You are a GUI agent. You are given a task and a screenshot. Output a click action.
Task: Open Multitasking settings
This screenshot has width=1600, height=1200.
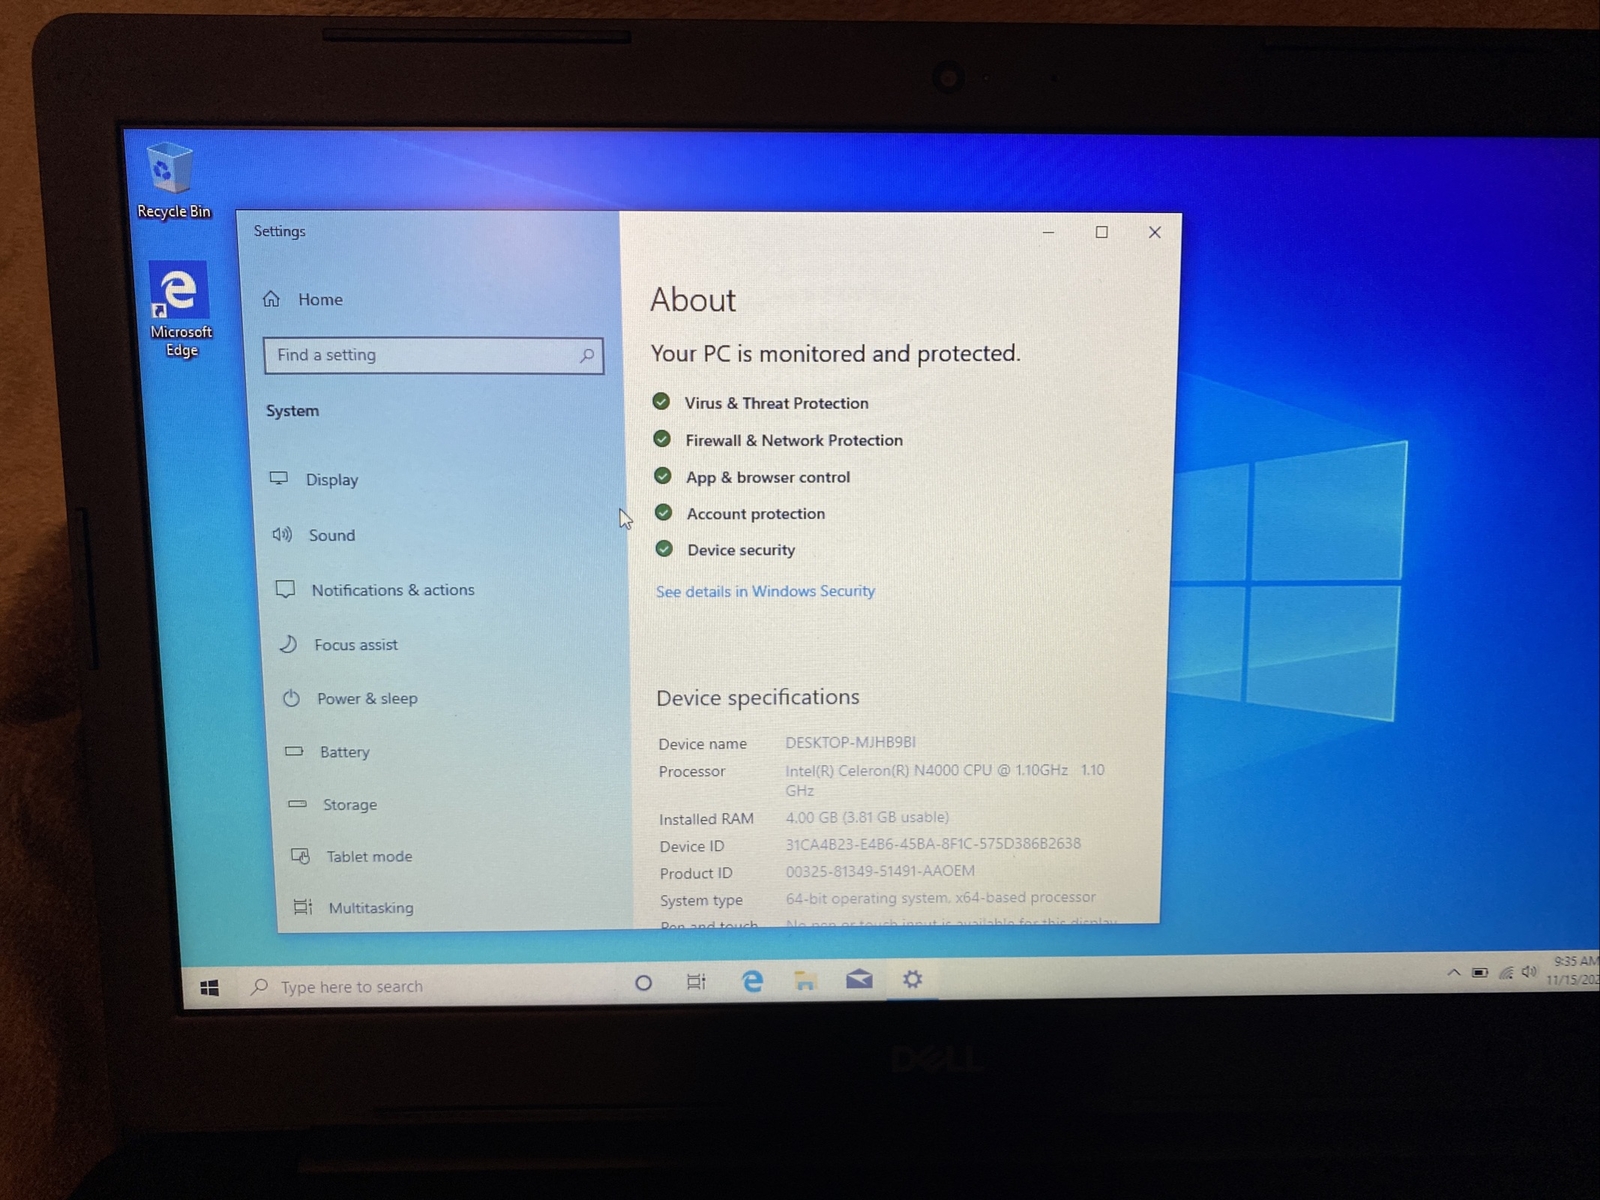click(353, 907)
